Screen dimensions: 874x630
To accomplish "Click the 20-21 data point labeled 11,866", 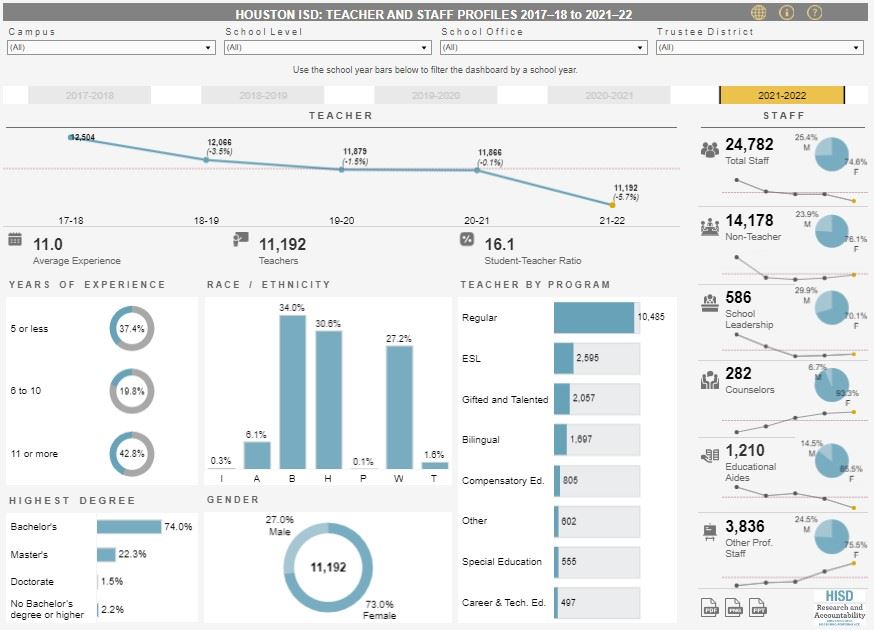I will [477, 170].
